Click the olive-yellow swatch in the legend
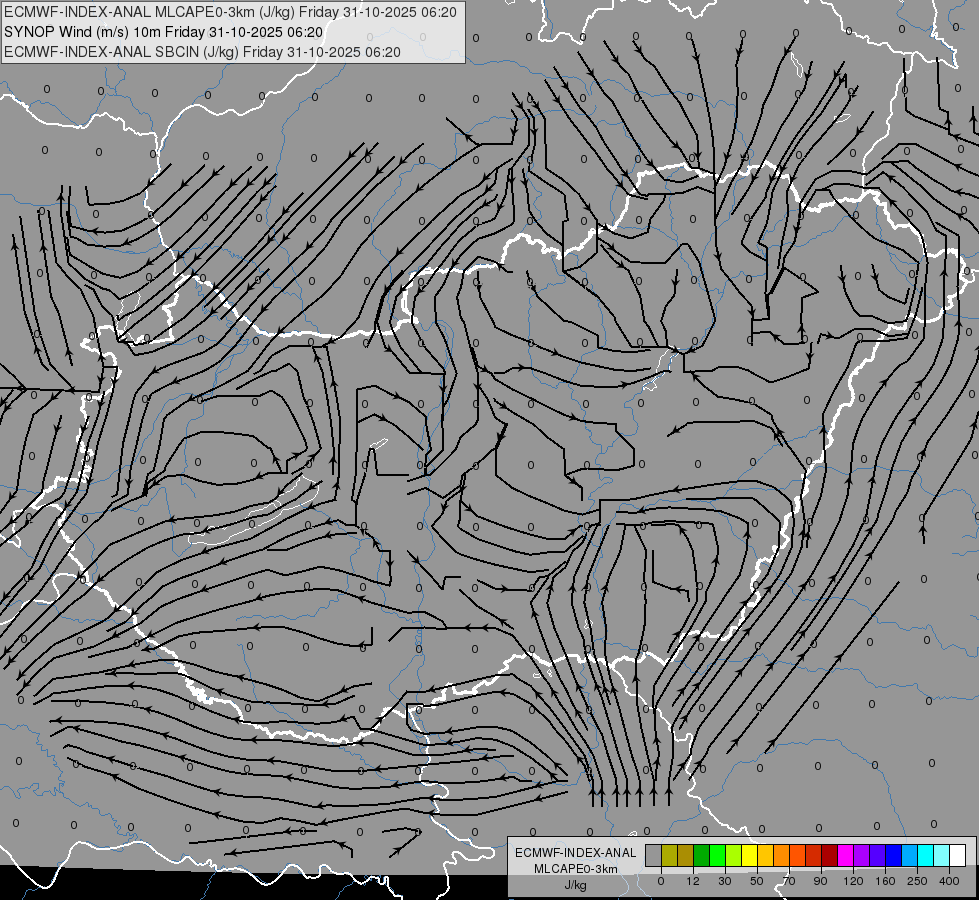 point(669,855)
